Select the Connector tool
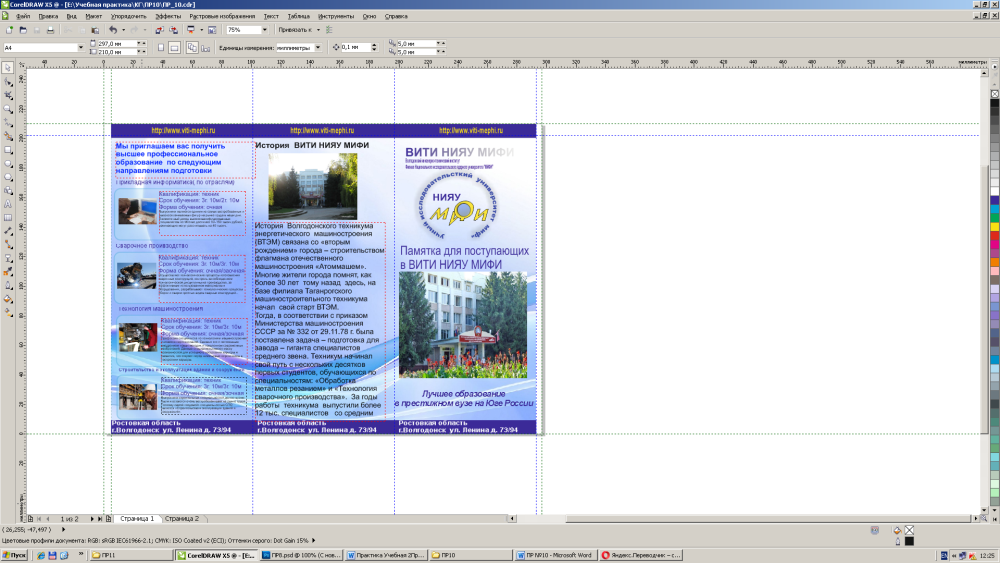 (8, 244)
